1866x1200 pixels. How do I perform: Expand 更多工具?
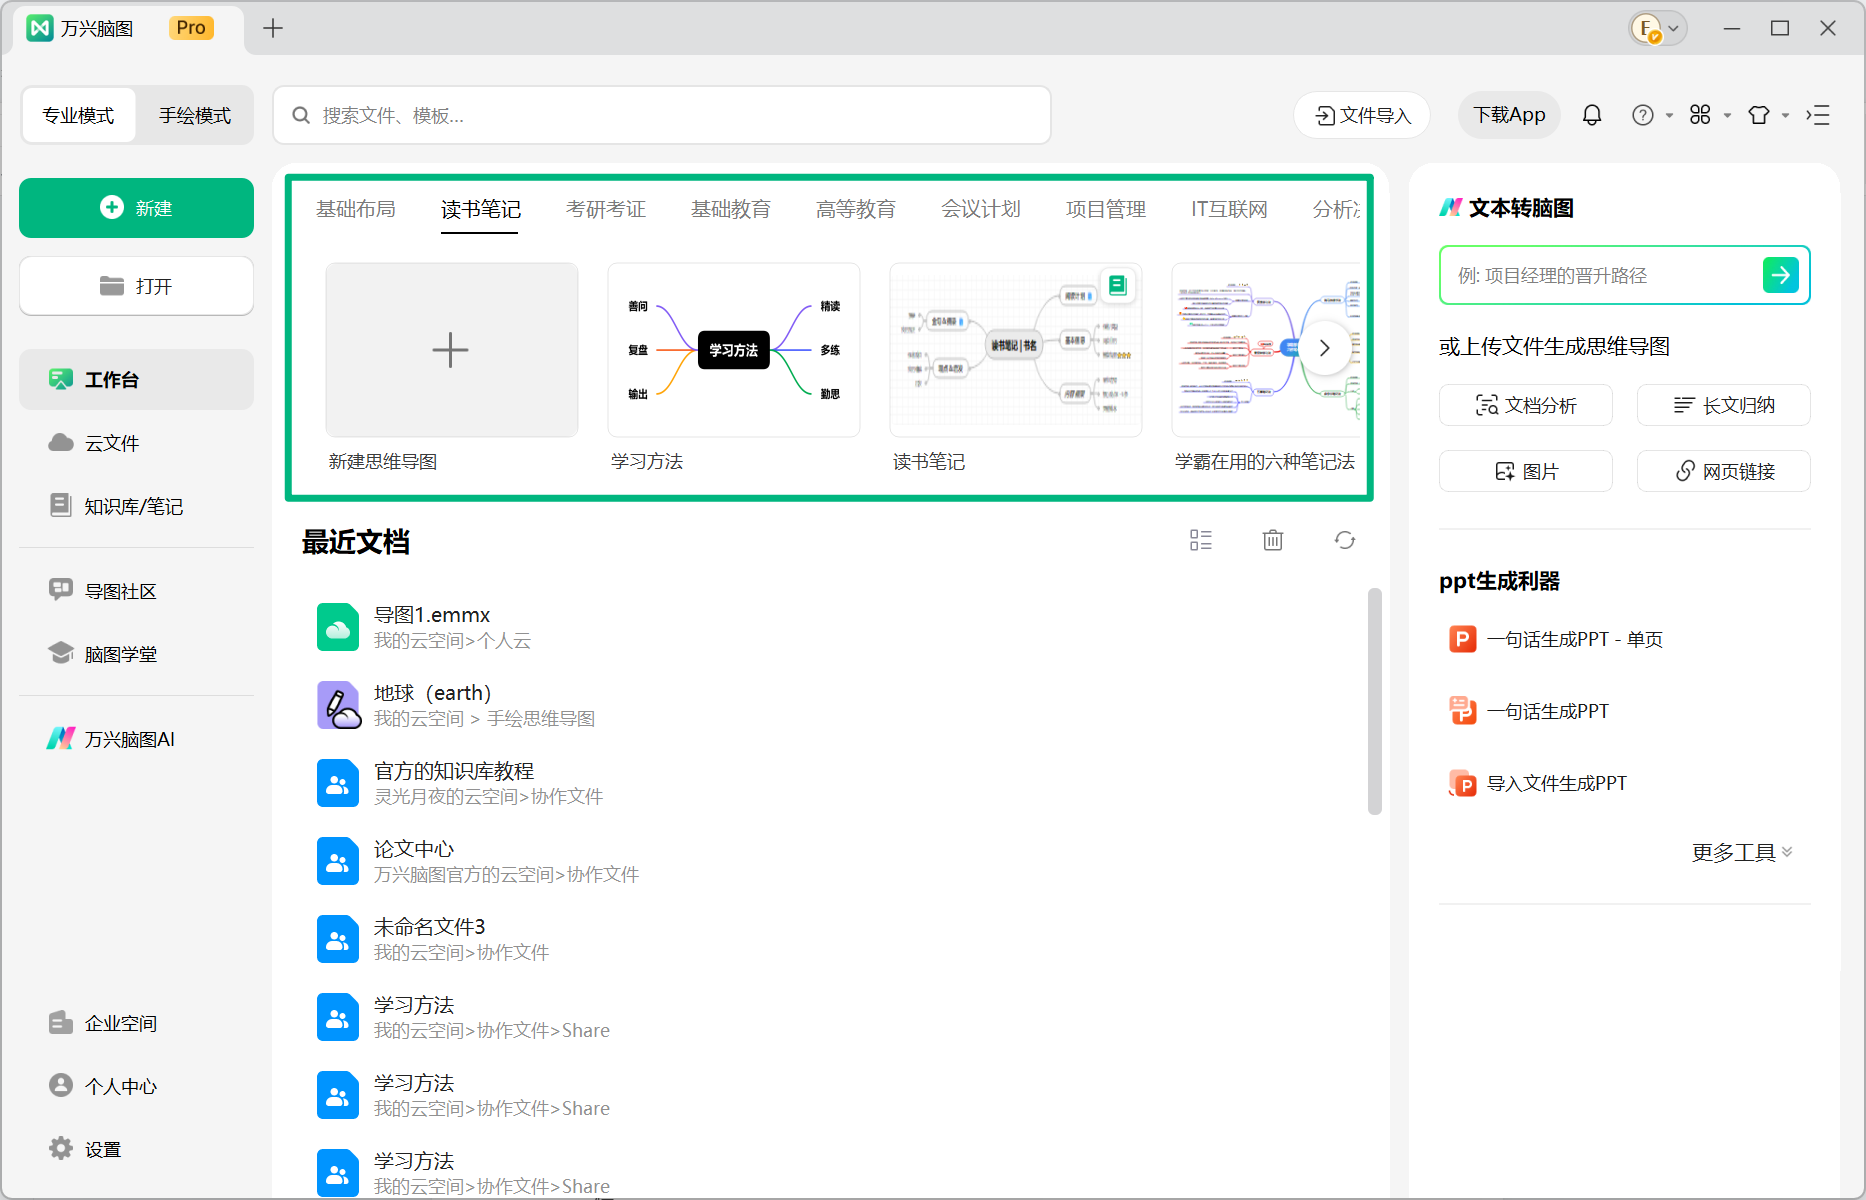point(1742,852)
